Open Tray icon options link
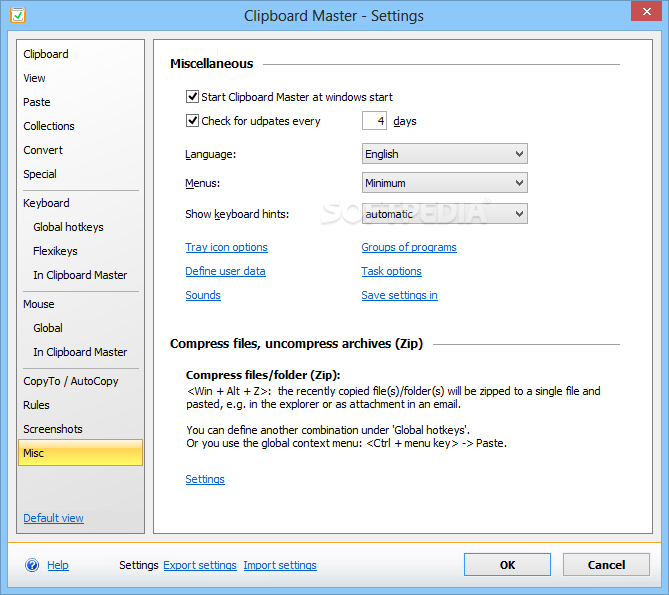The height and width of the screenshot is (595, 669). tap(226, 247)
